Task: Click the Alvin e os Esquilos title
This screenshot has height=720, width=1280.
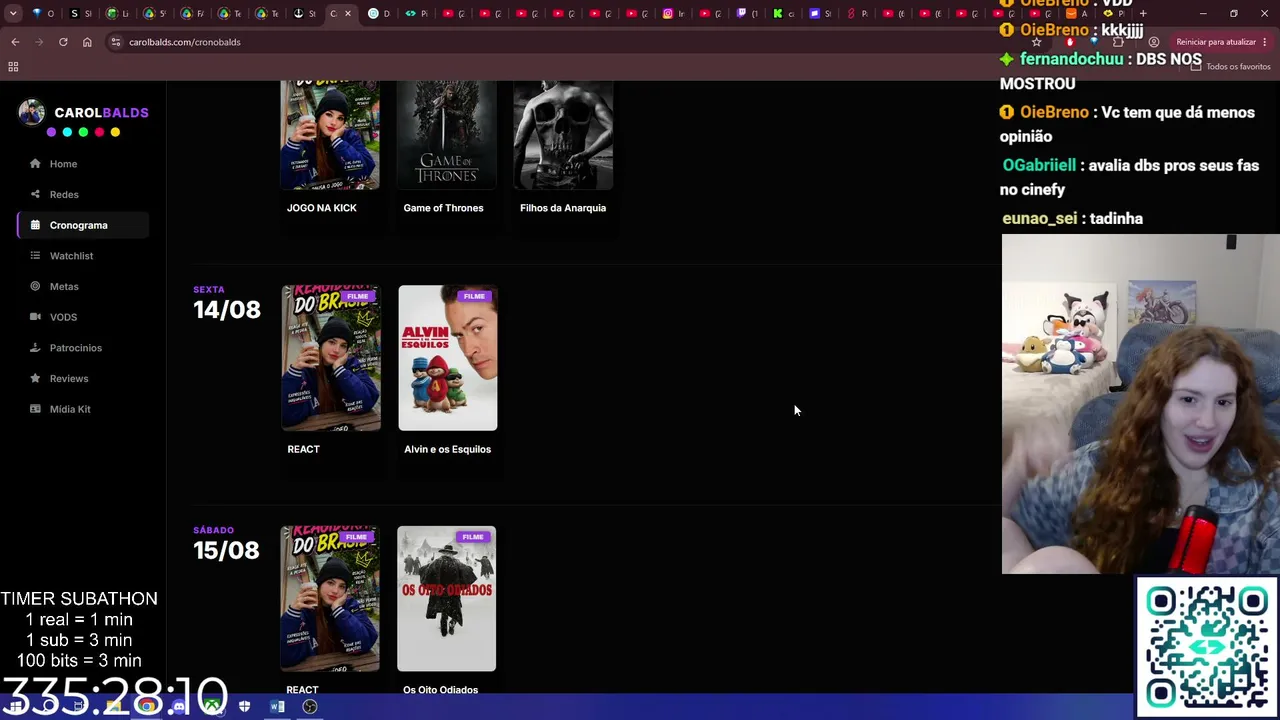Action: tap(447, 449)
